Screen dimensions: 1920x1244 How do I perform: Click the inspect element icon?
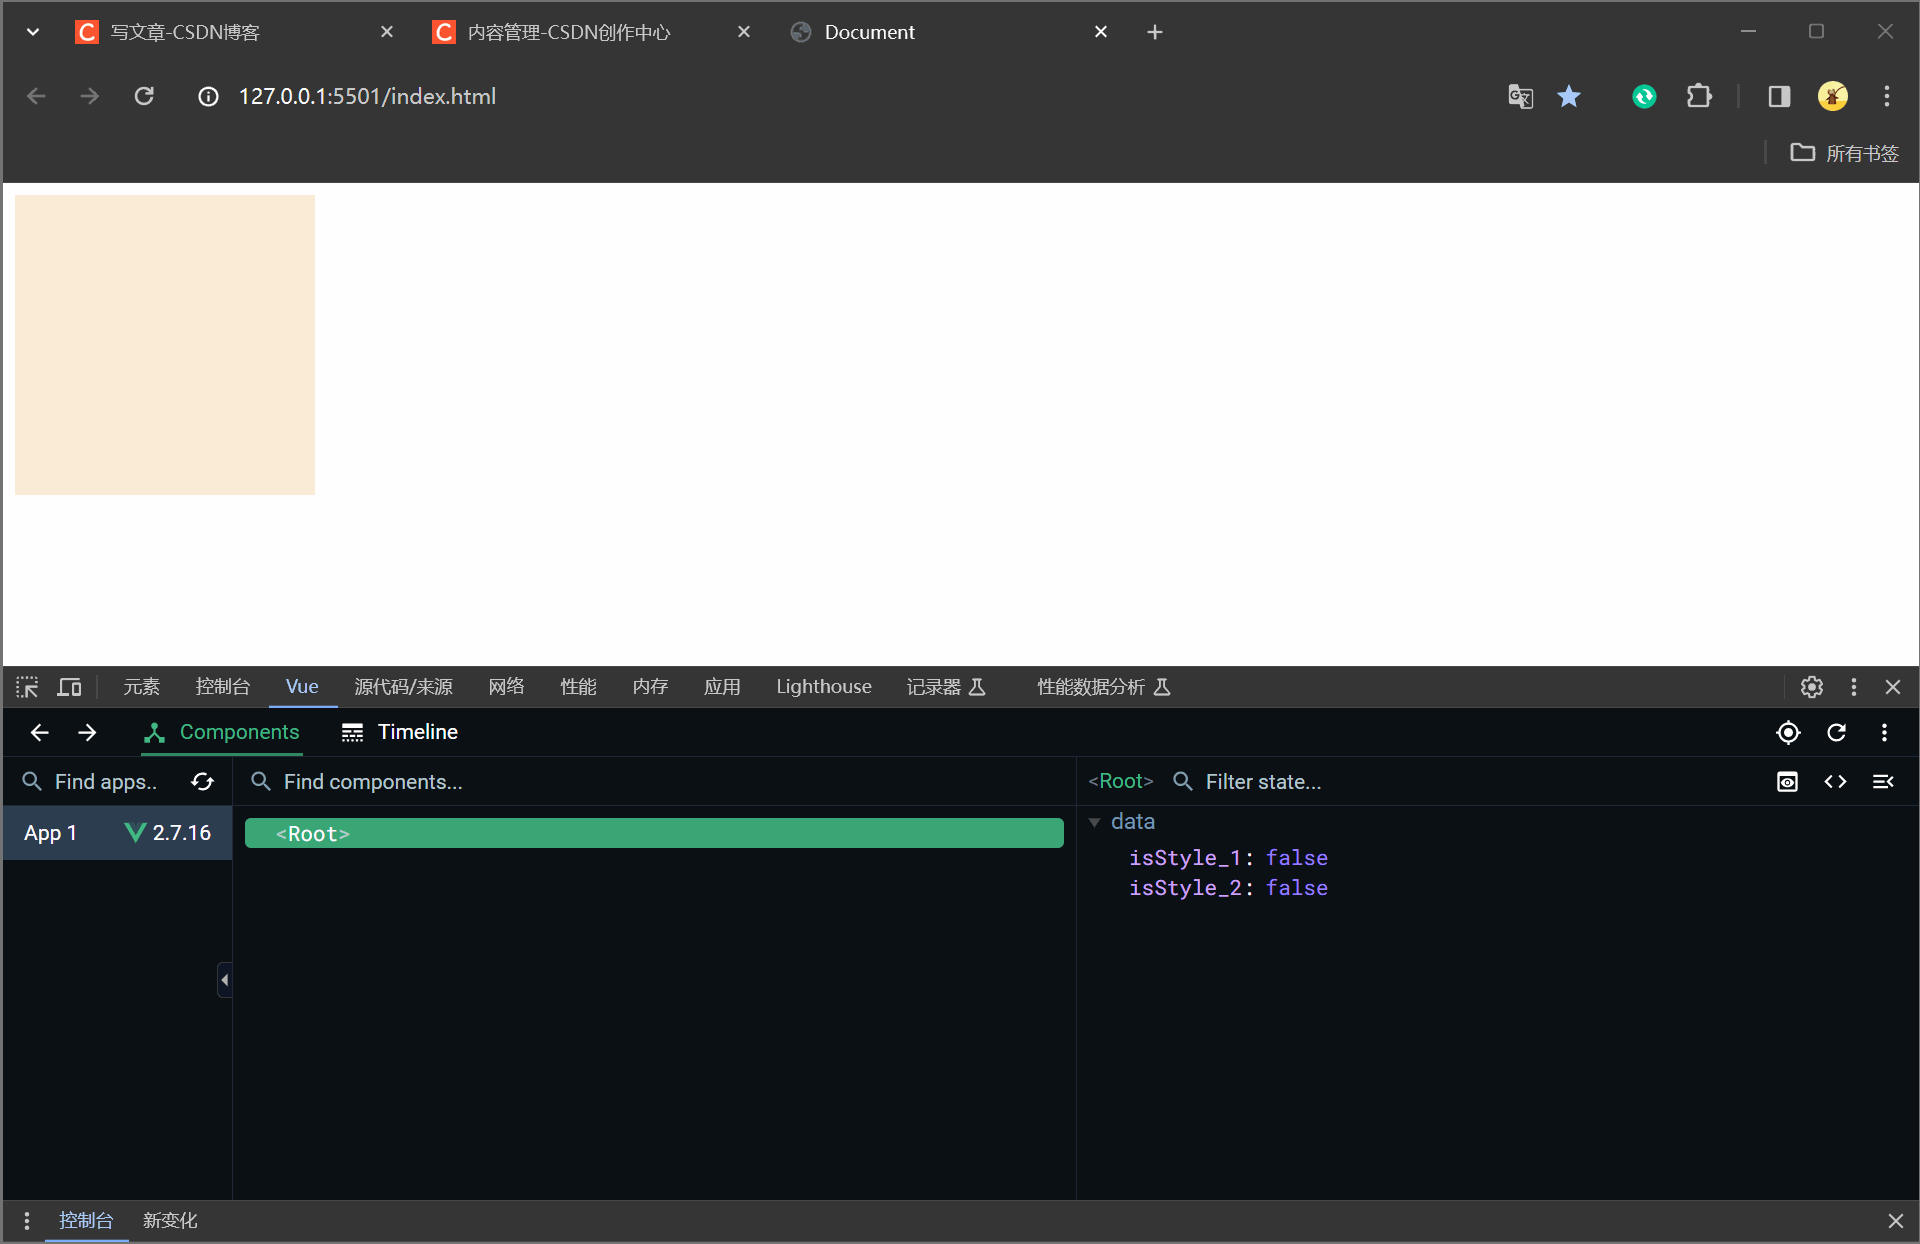[27, 686]
